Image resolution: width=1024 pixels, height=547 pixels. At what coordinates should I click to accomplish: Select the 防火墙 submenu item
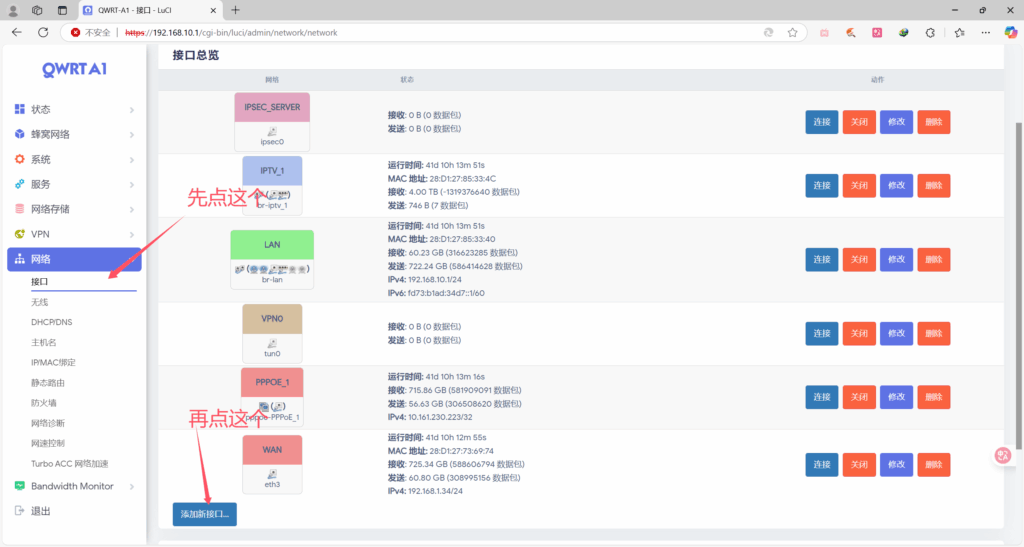pyautogui.click(x=44, y=403)
